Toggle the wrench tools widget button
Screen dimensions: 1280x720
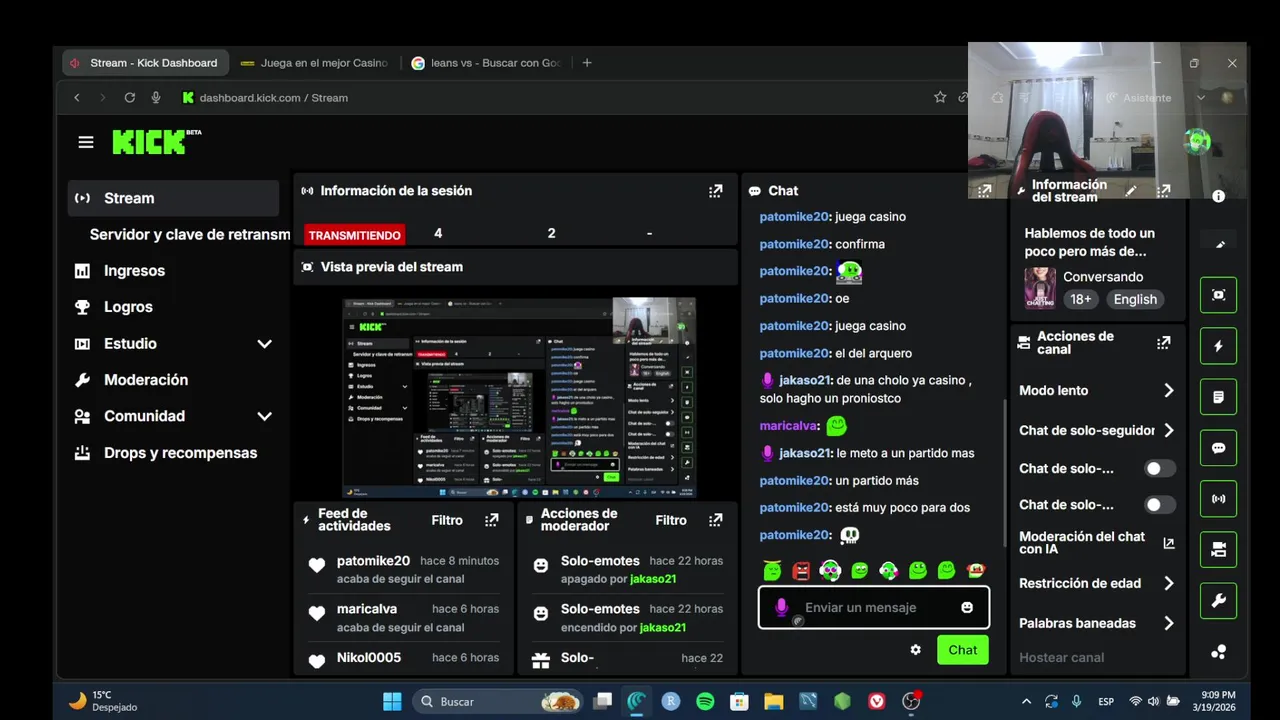click(1218, 600)
